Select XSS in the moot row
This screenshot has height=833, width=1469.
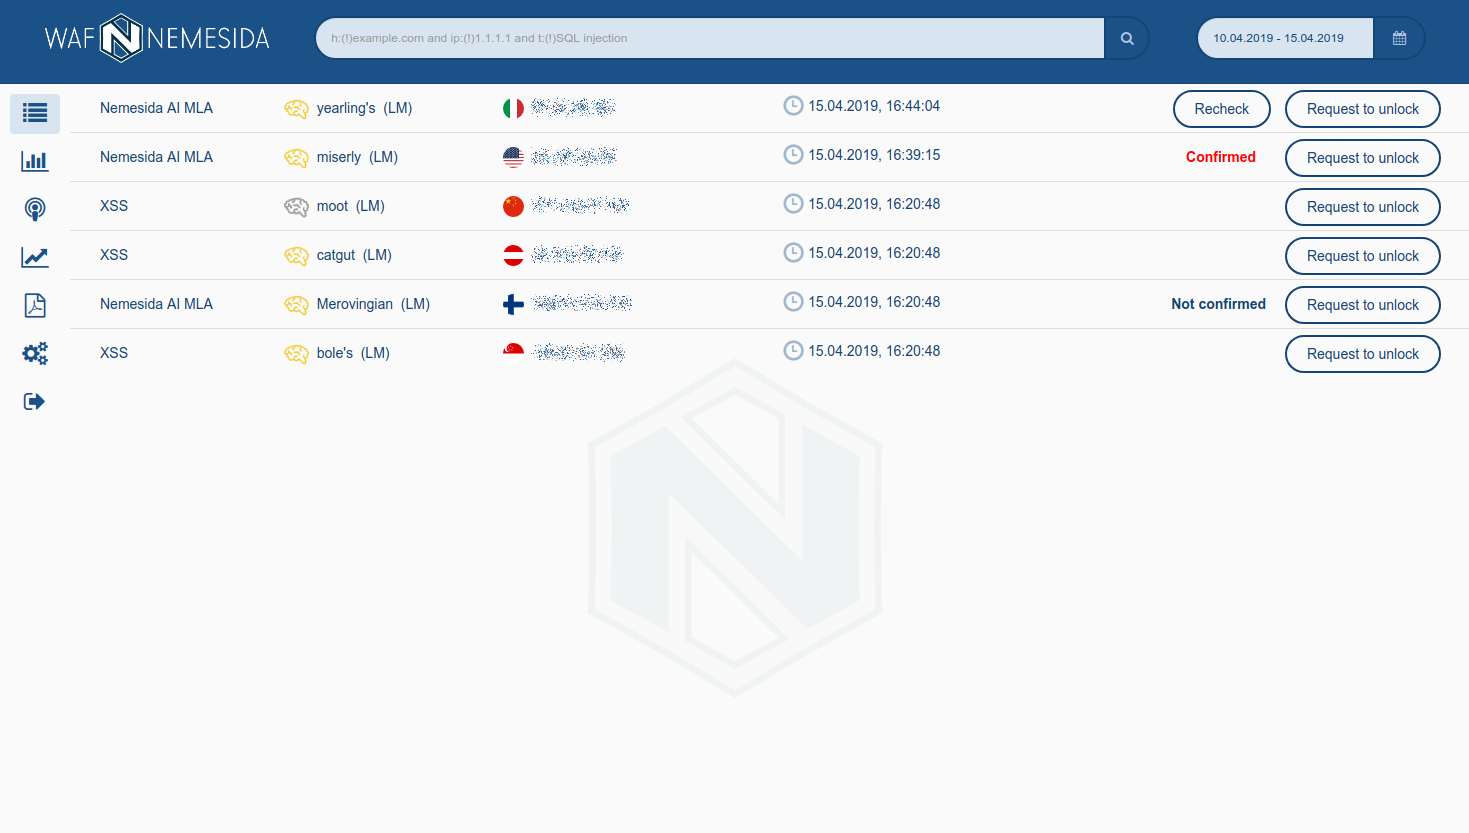coord(114,206)
